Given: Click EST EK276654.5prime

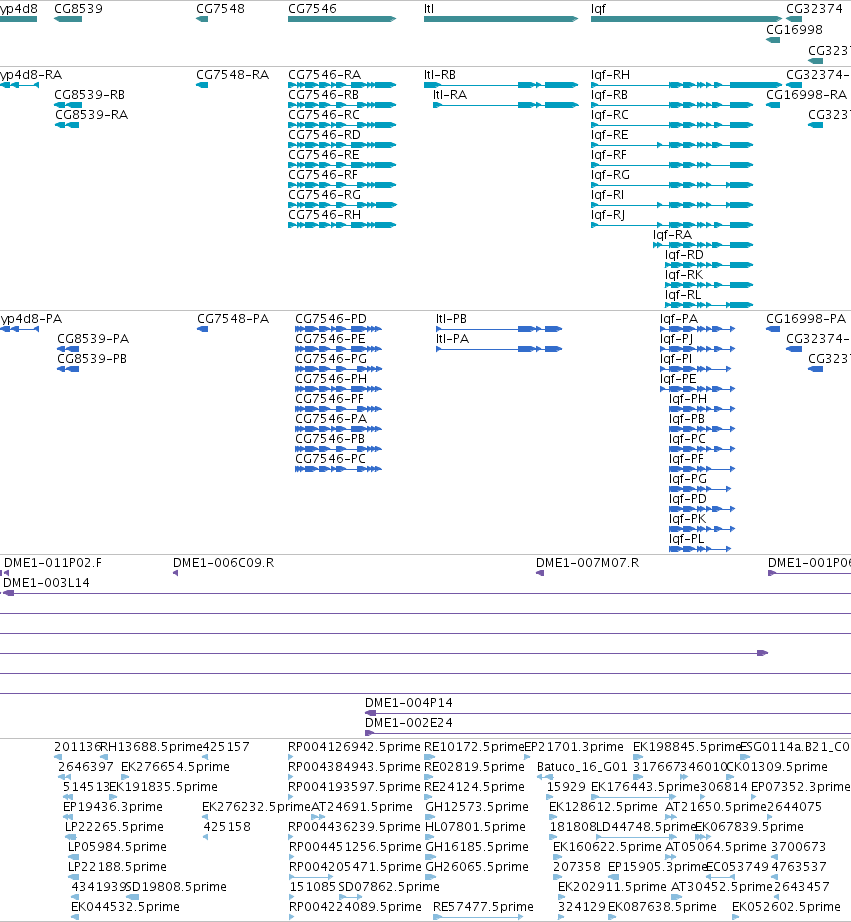Looking at the screenshot, I should pyautogui.click(x=175, y=767).
